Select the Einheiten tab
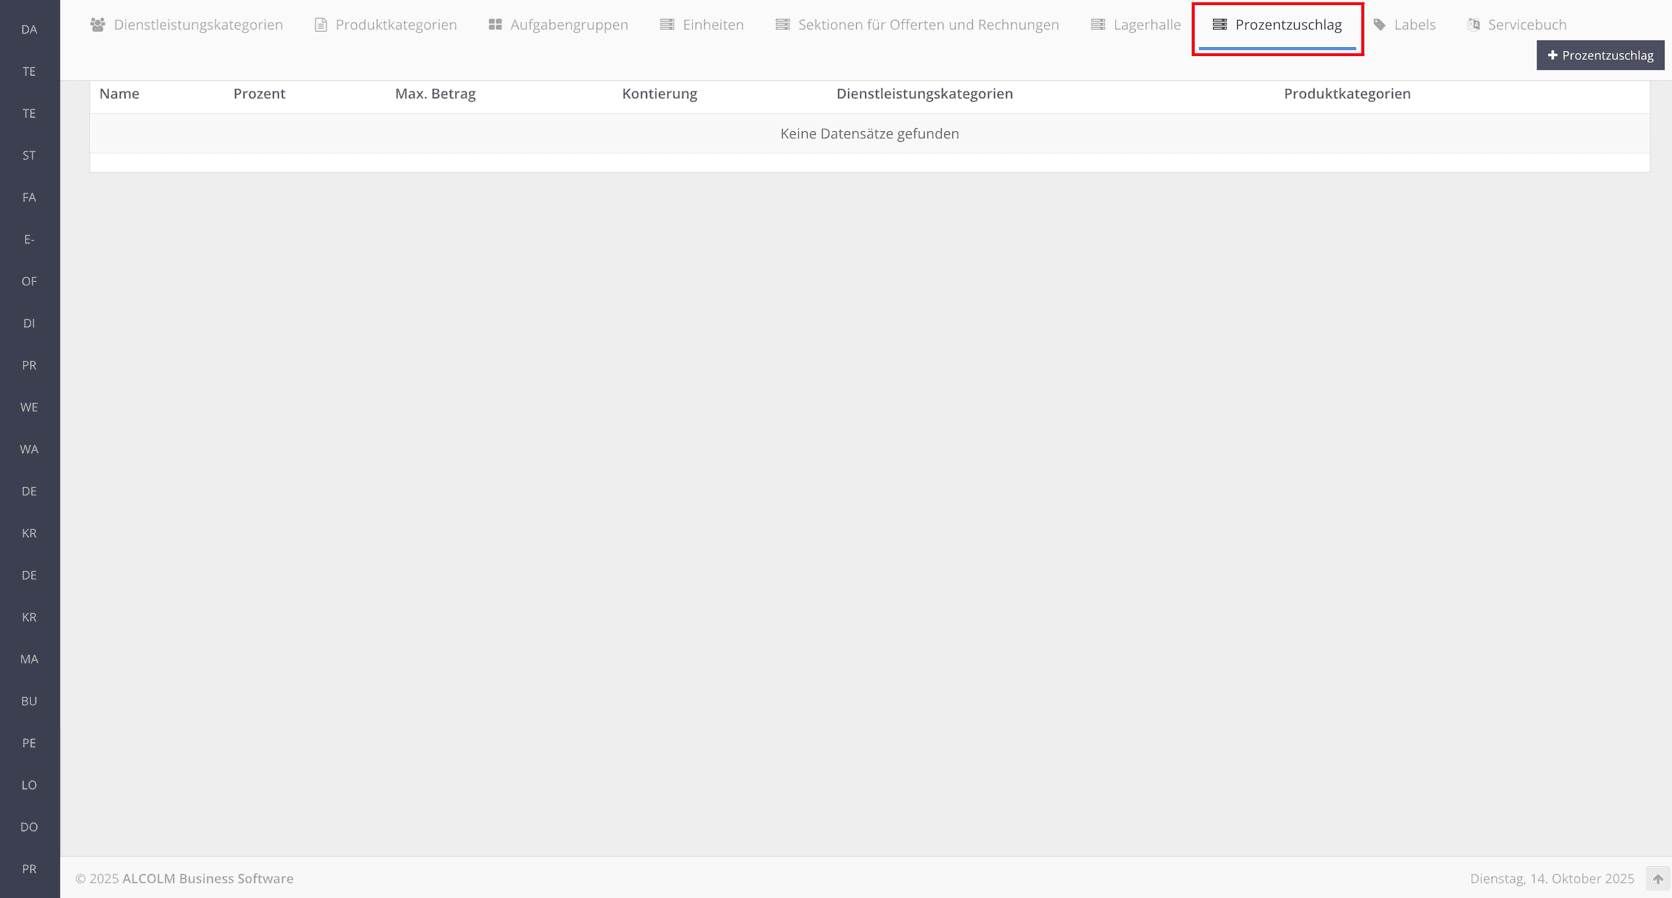 [x=702, y=25]
